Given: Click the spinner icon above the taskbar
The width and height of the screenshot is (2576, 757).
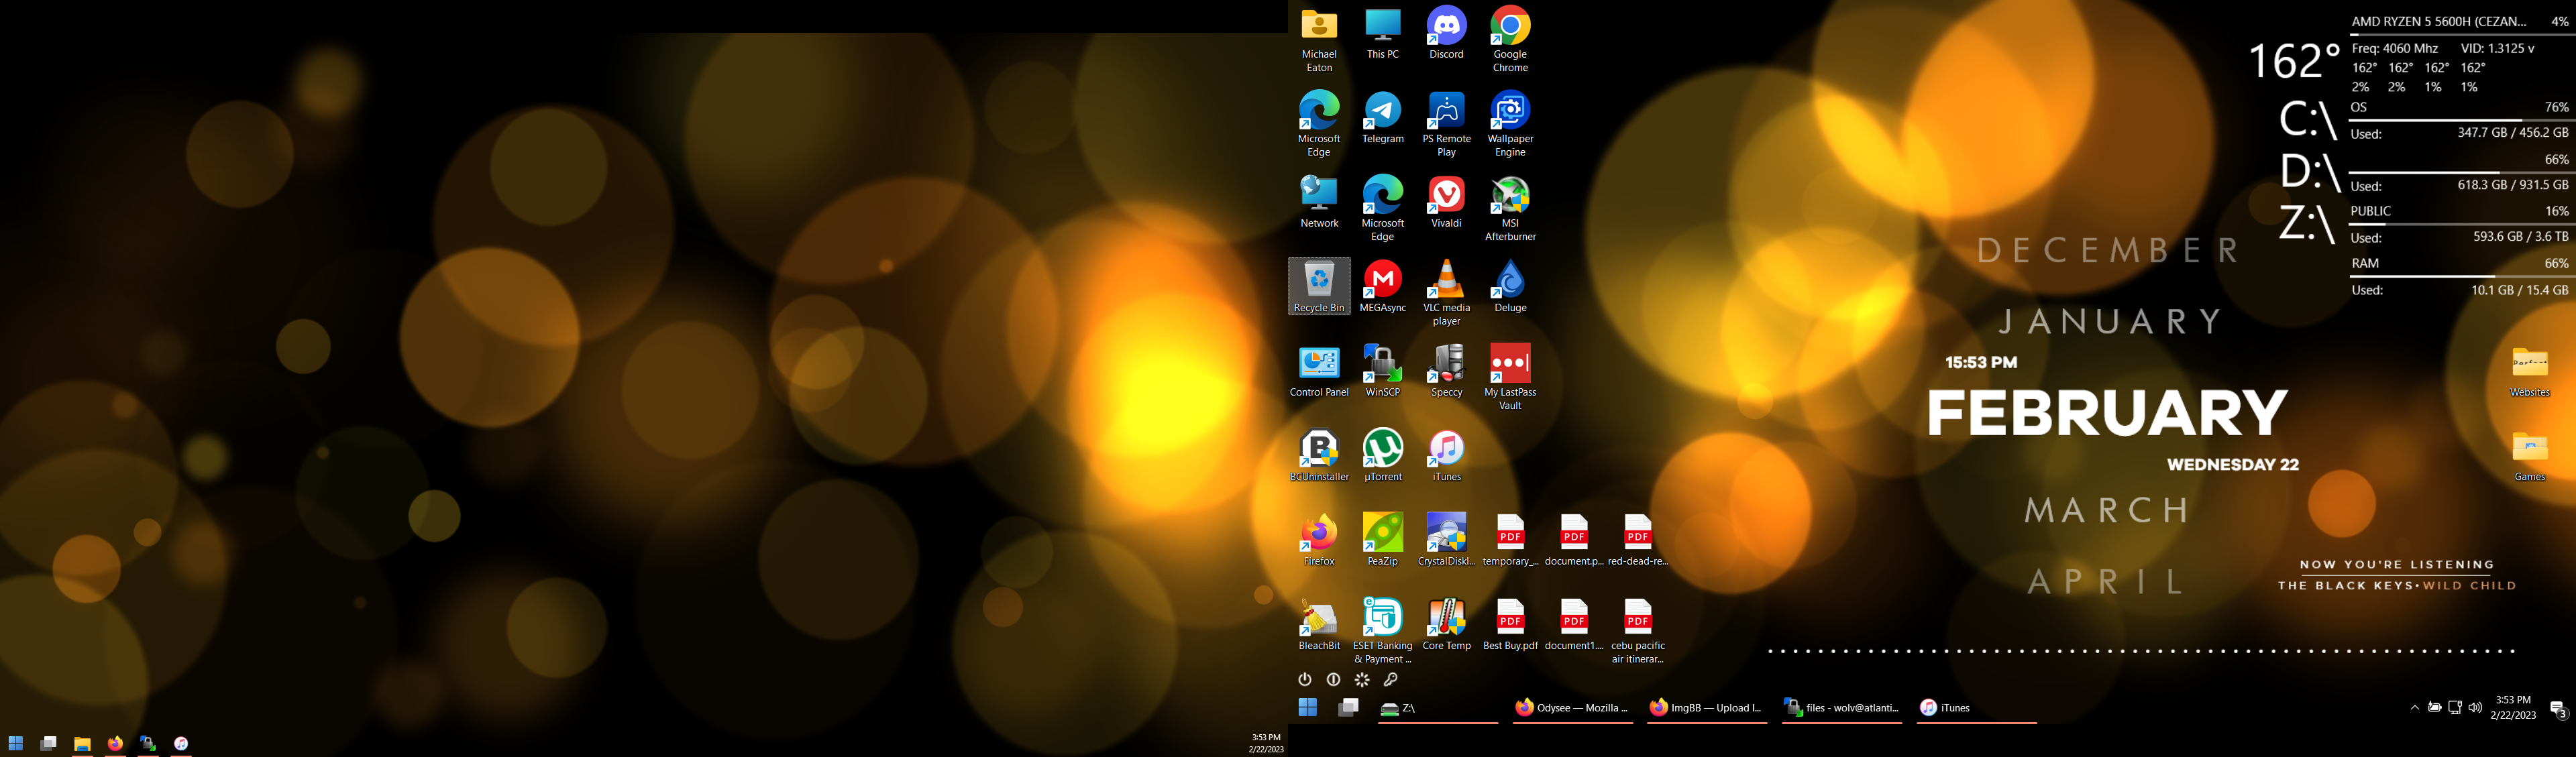Looking at the screenshot, I should point(1362,680).
